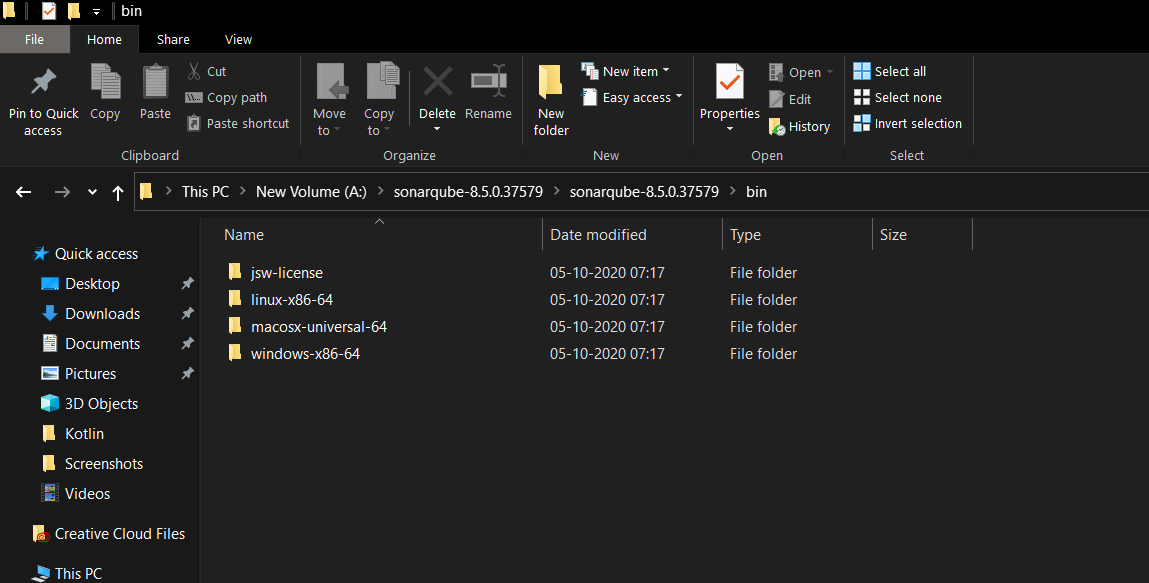Sort by the Name column header
1149x583 pixels.
pos(244,234)
